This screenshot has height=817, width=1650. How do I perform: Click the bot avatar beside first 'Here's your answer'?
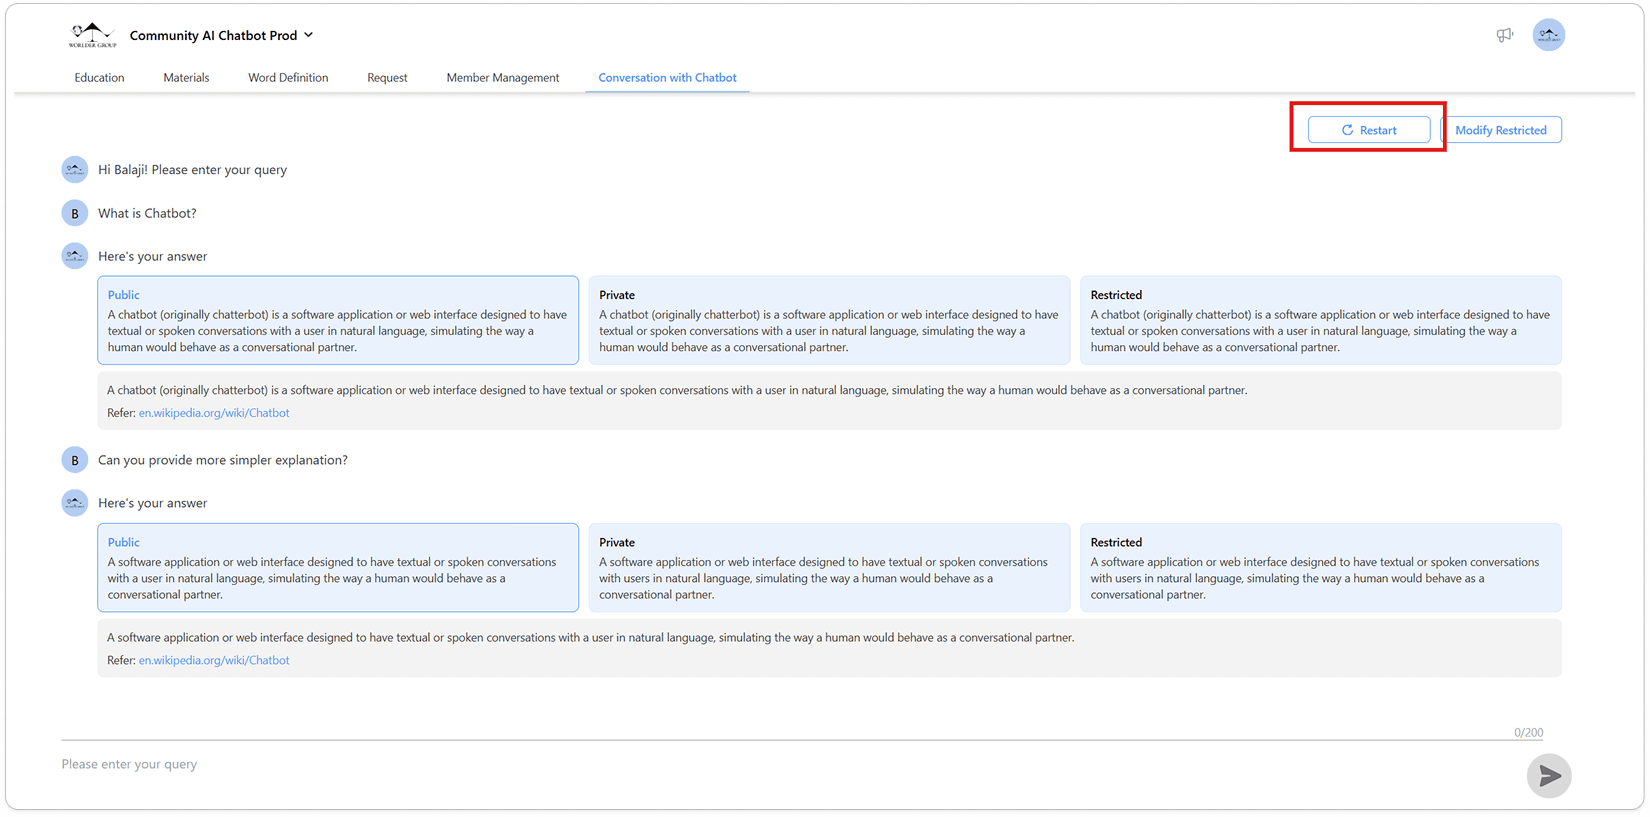[75, 256]
